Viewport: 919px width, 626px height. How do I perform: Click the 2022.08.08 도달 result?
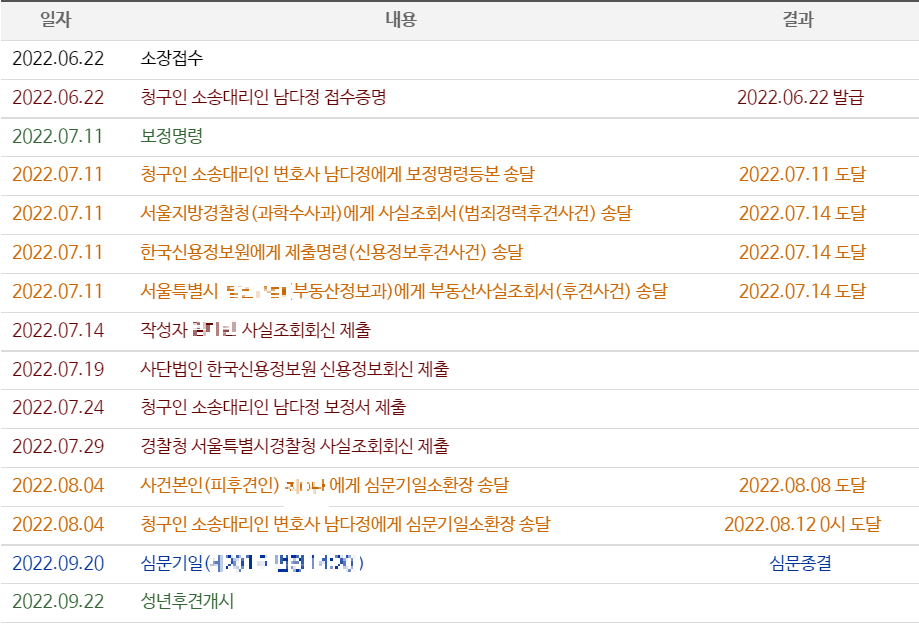tap(802, 486)
